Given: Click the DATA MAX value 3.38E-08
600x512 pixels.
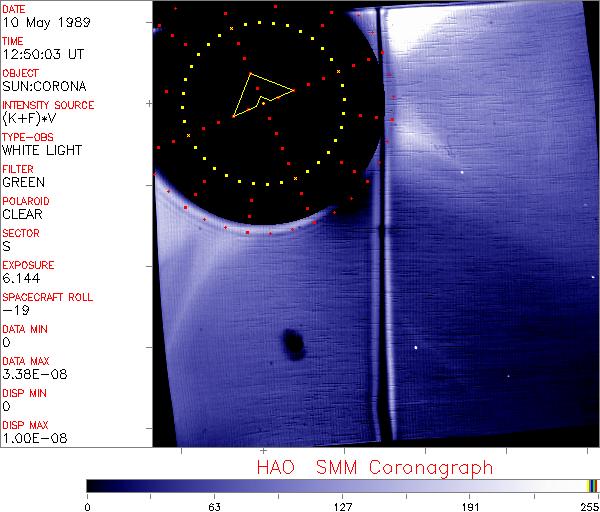Looking at the screenshot, I should (x=32, y=374).
